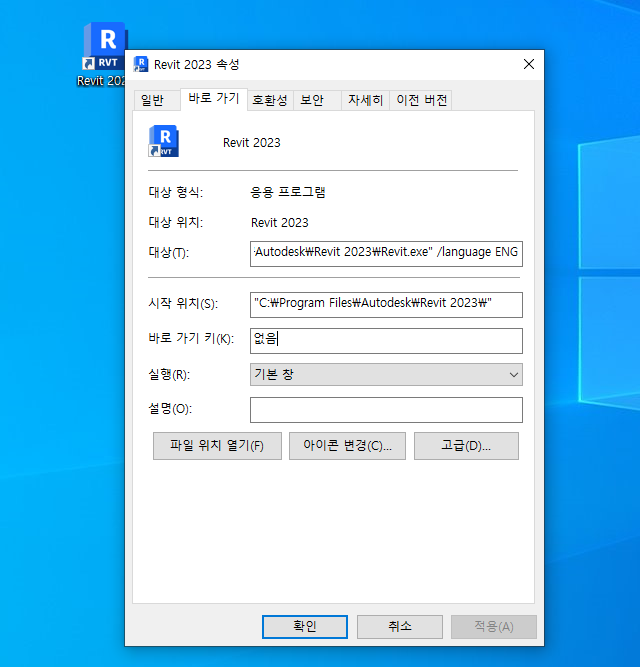Click the 대상 형식: label
640x667 pixels.
tap(176, 192)
